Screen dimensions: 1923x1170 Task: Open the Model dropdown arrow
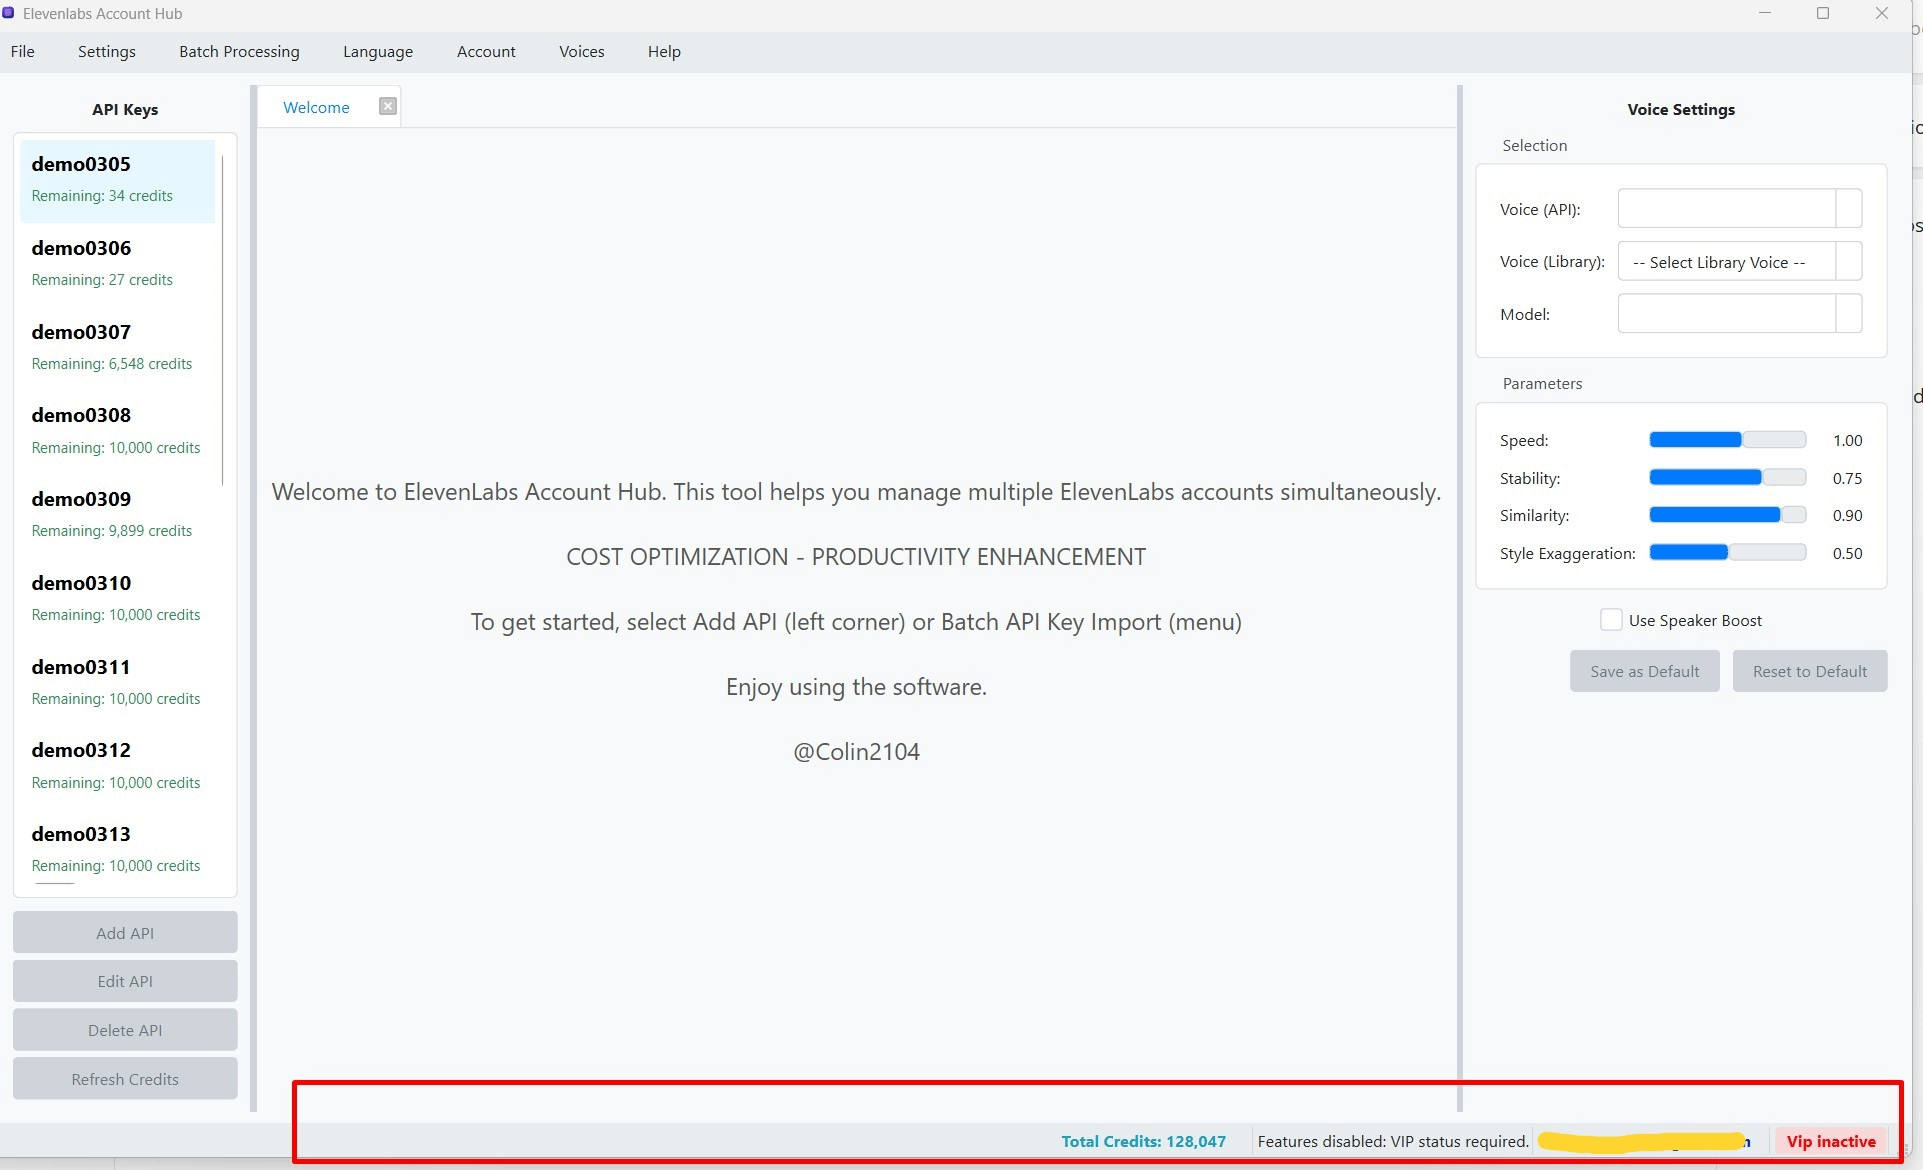(1849, 314)
